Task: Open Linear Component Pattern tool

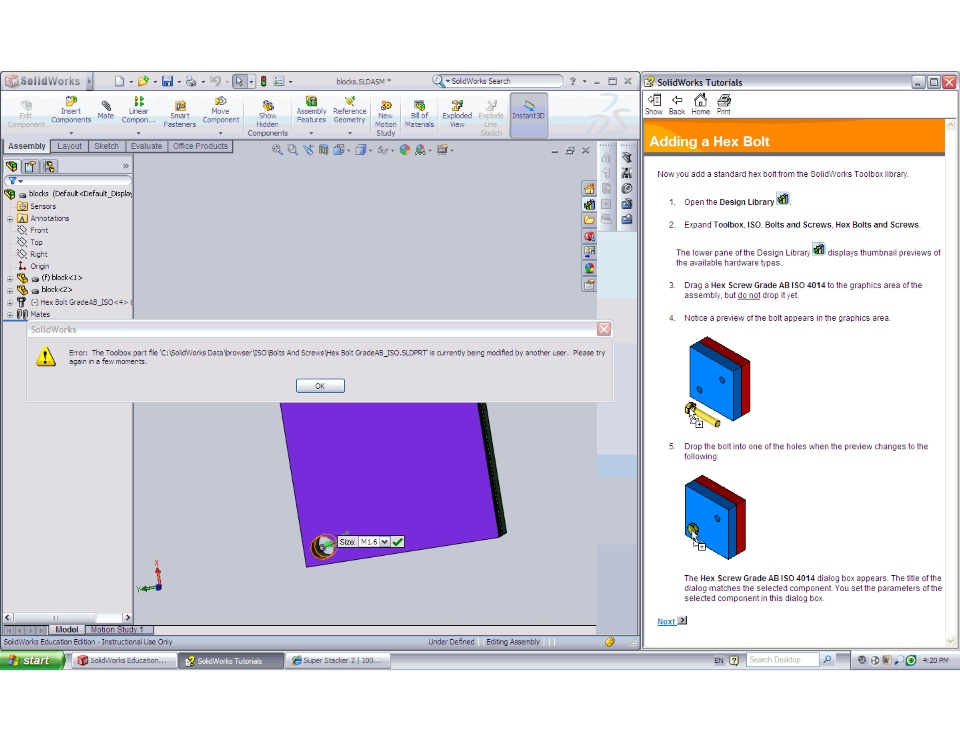Action: point(138,110)
